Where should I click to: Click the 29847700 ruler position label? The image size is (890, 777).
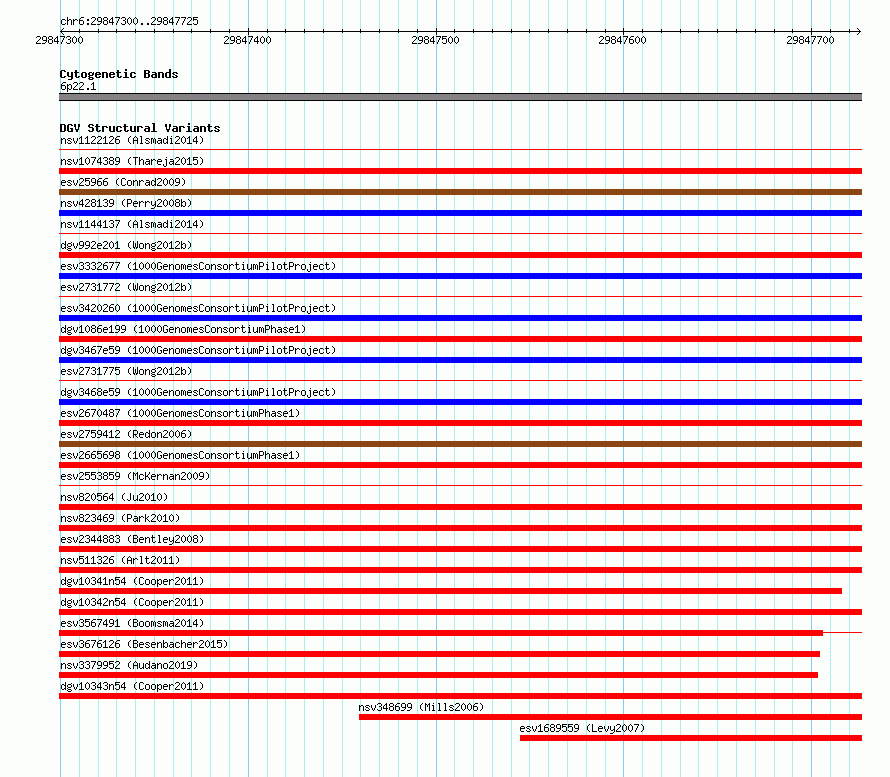click(810, 40)
